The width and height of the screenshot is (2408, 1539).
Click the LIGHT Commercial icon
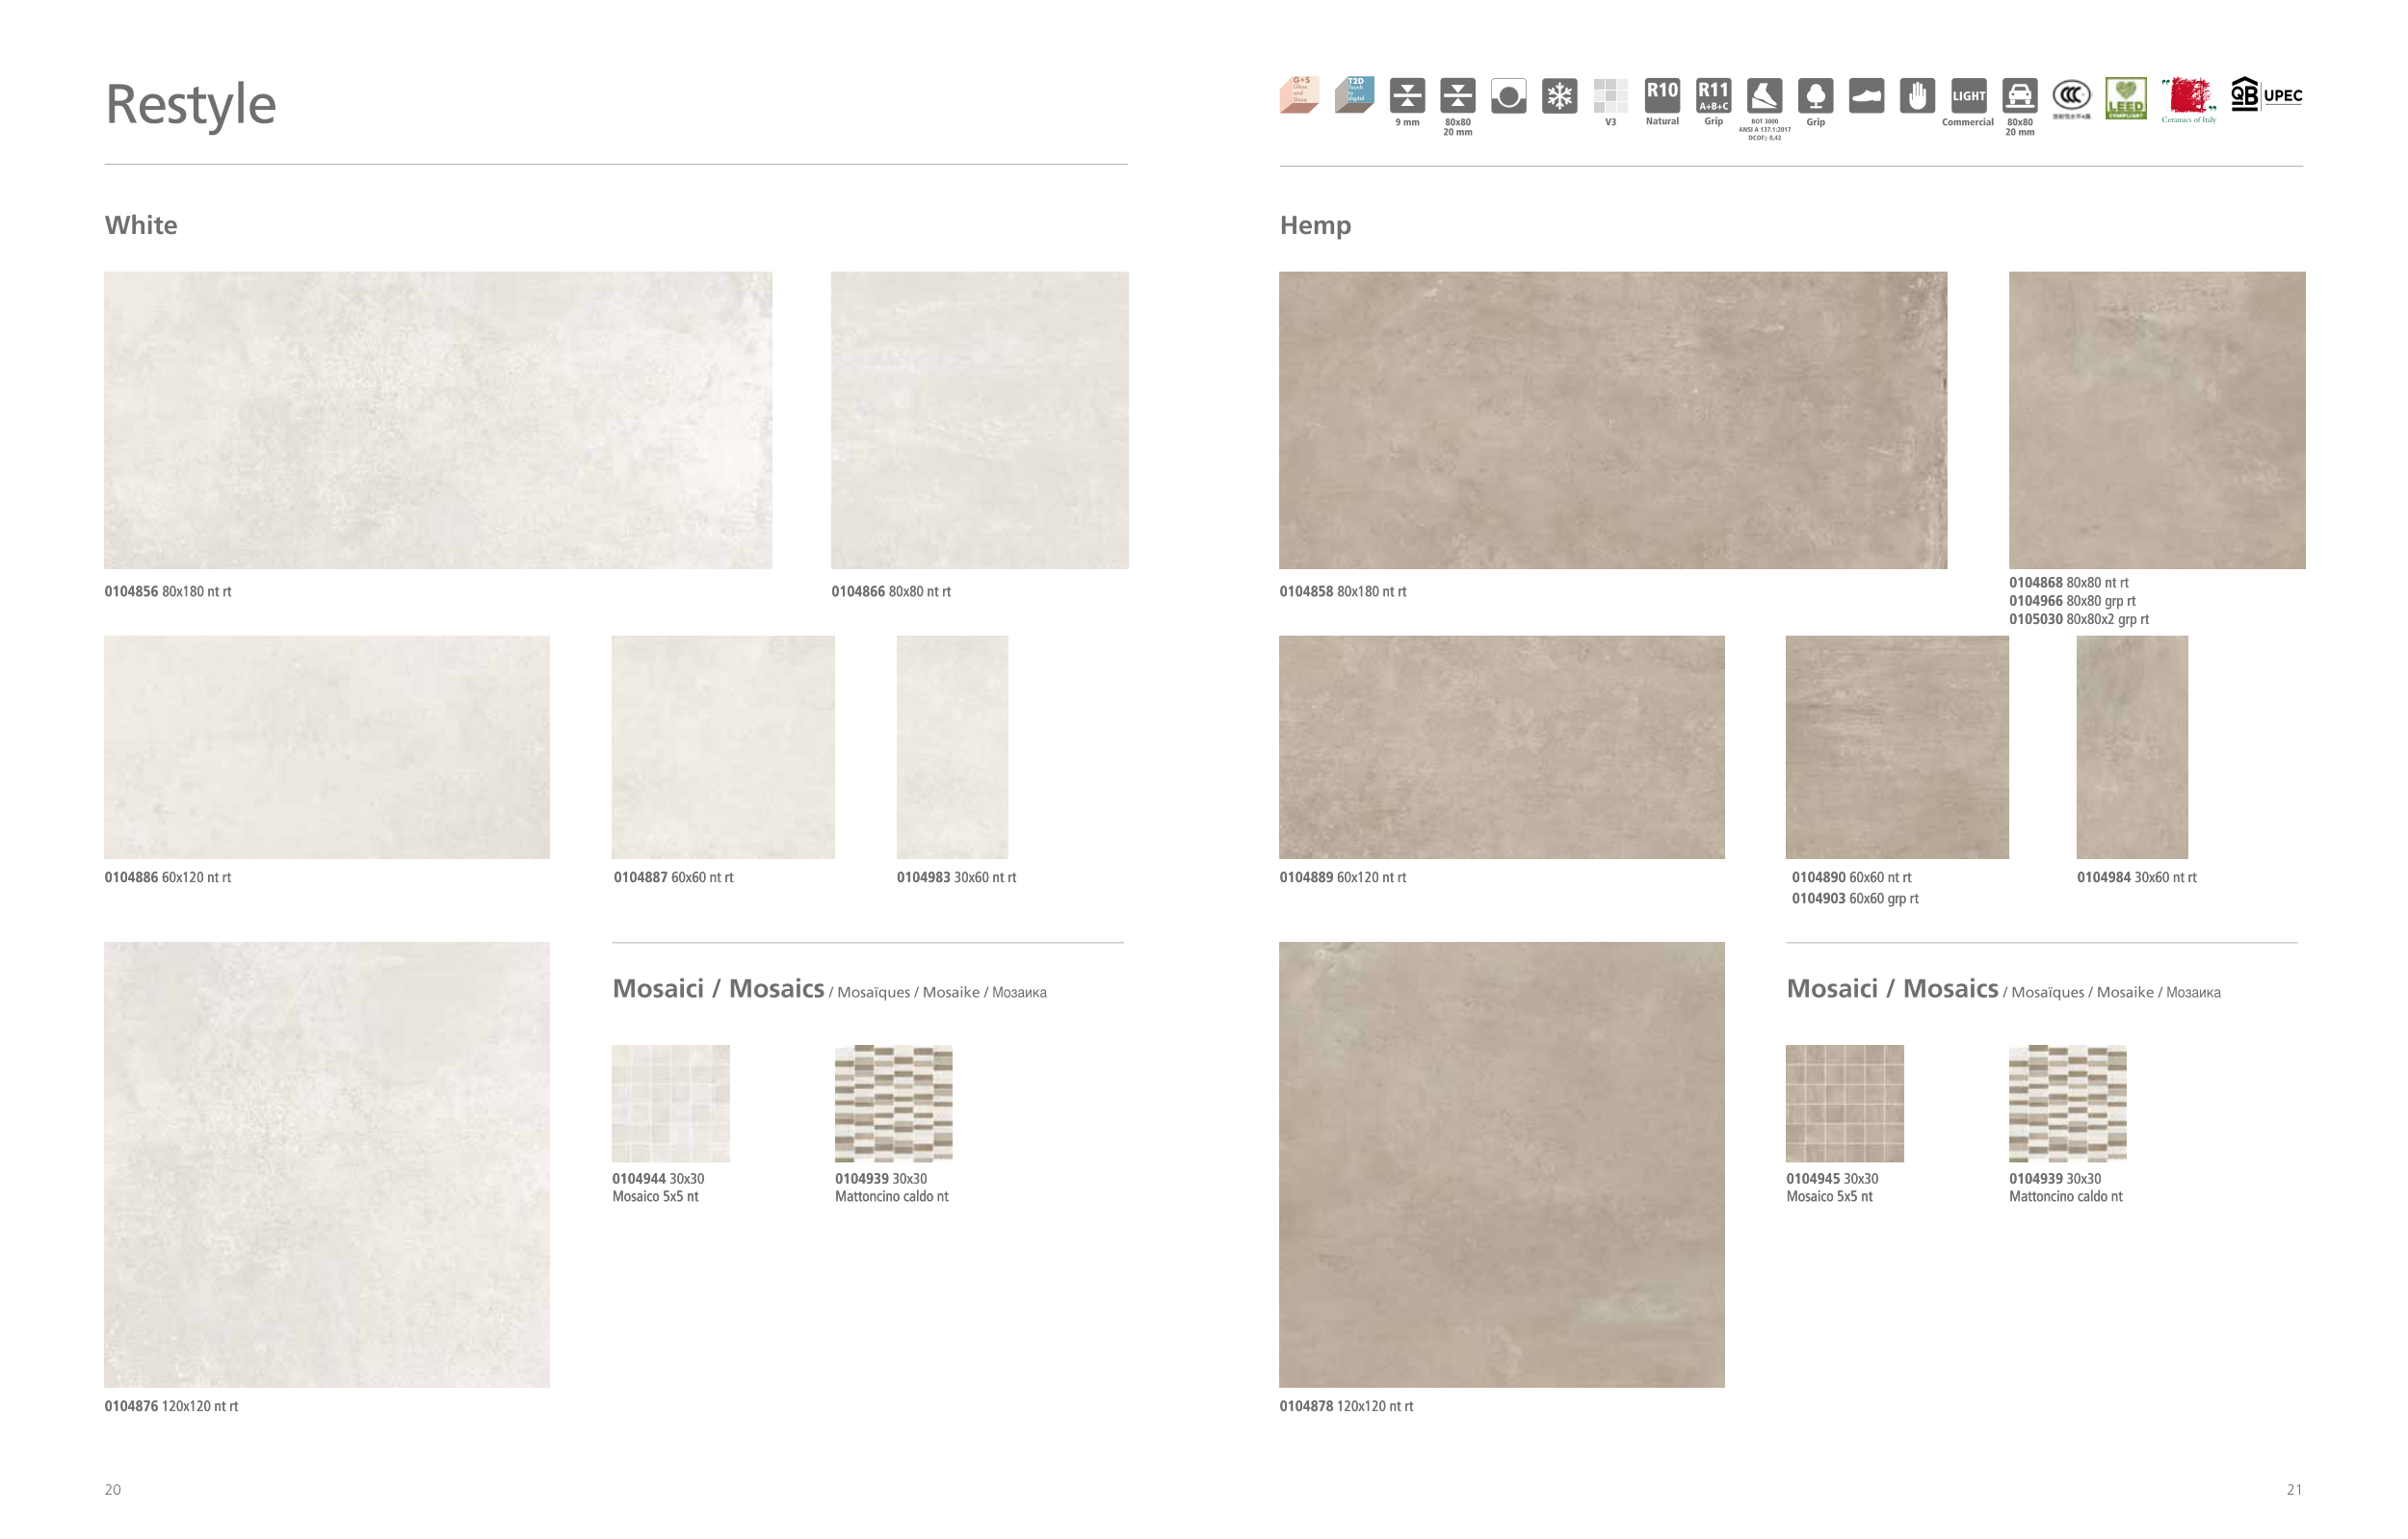click(x=1968, y=96)
